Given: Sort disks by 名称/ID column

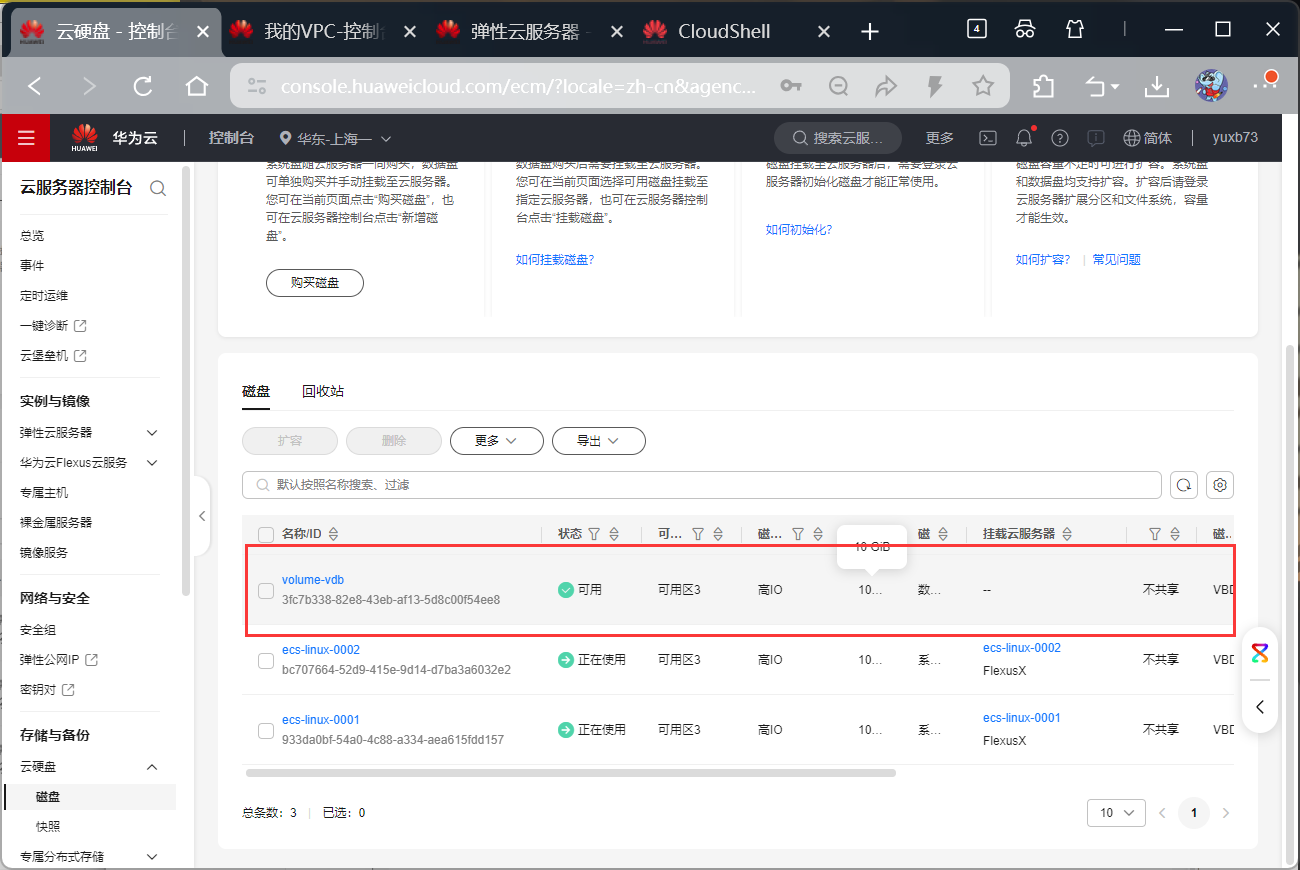Looking at the screenshot, I should (x=334, y=534).
